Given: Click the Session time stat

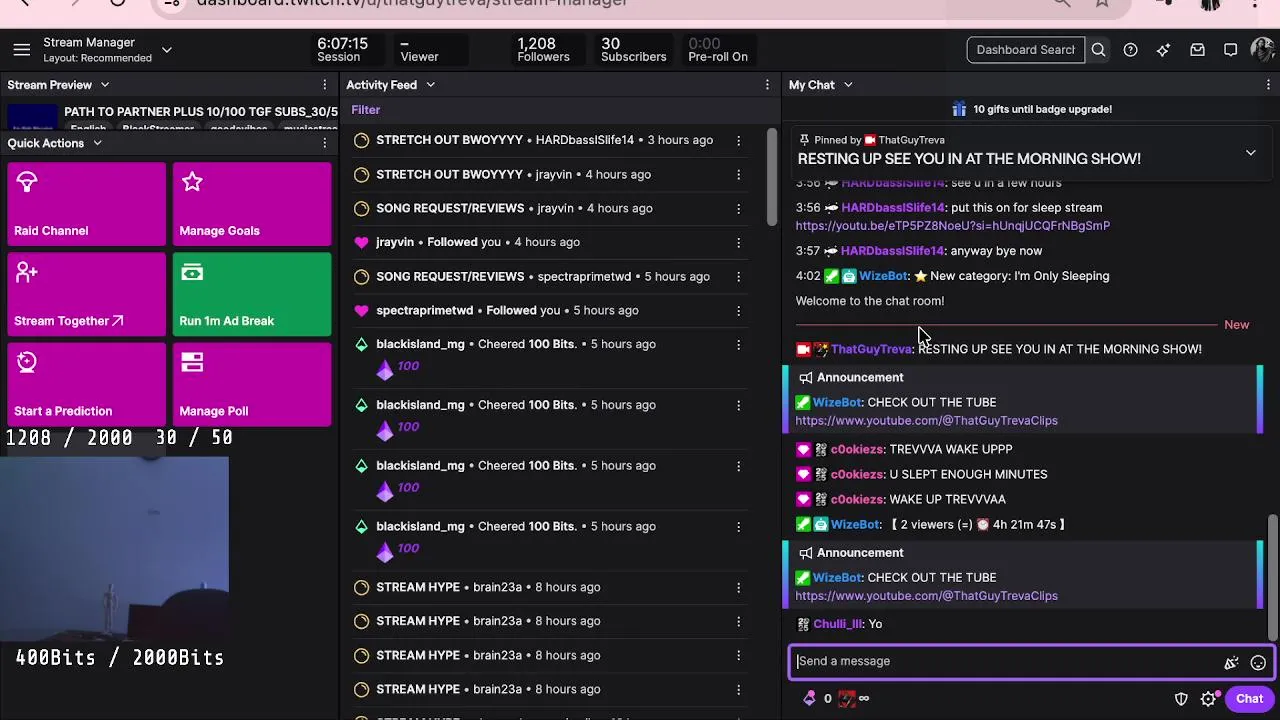Looking at the screenshot, I should click(x=342, y=50).
